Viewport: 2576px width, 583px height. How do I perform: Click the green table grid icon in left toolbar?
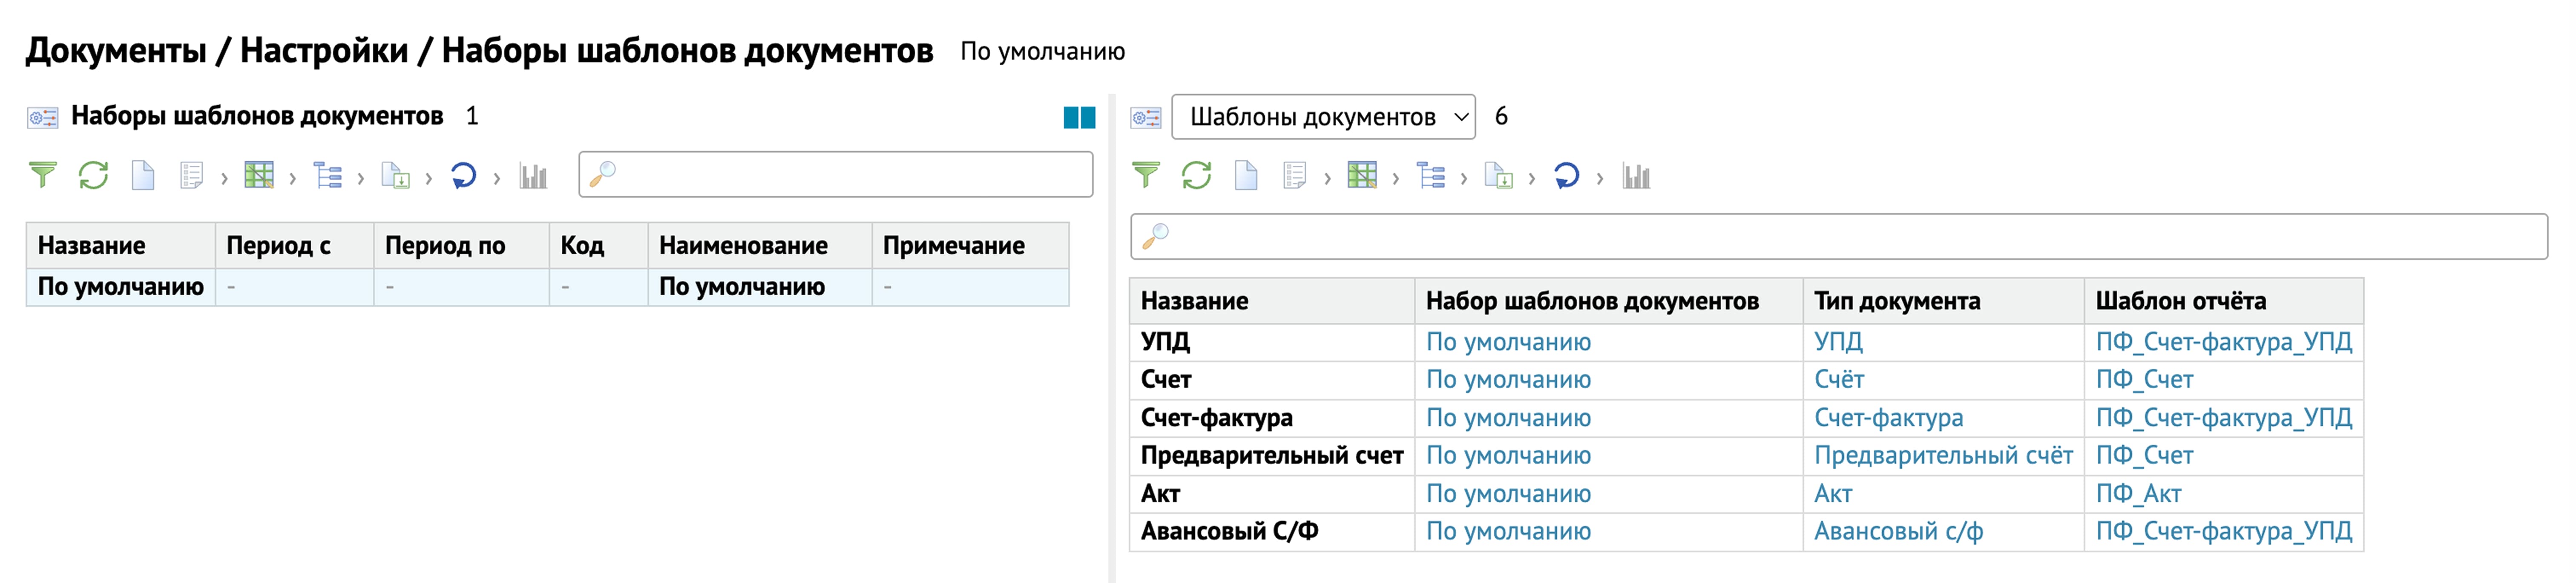tap(259, 176)
